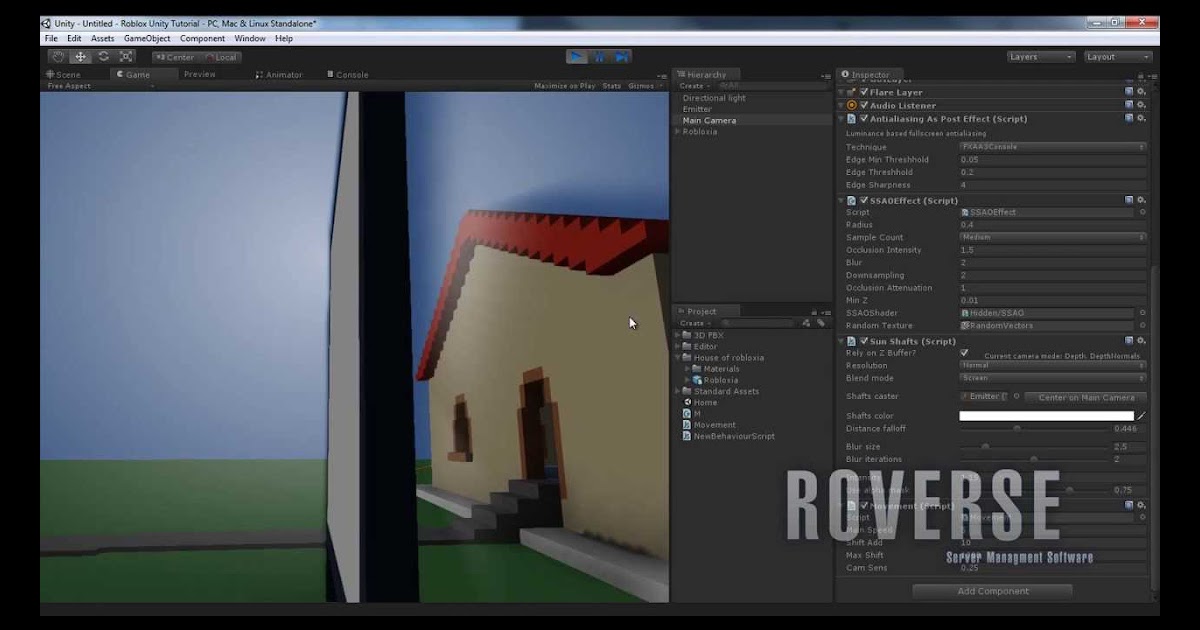
Task: Click the Stats button in Game view
Action: click(612, 86)
